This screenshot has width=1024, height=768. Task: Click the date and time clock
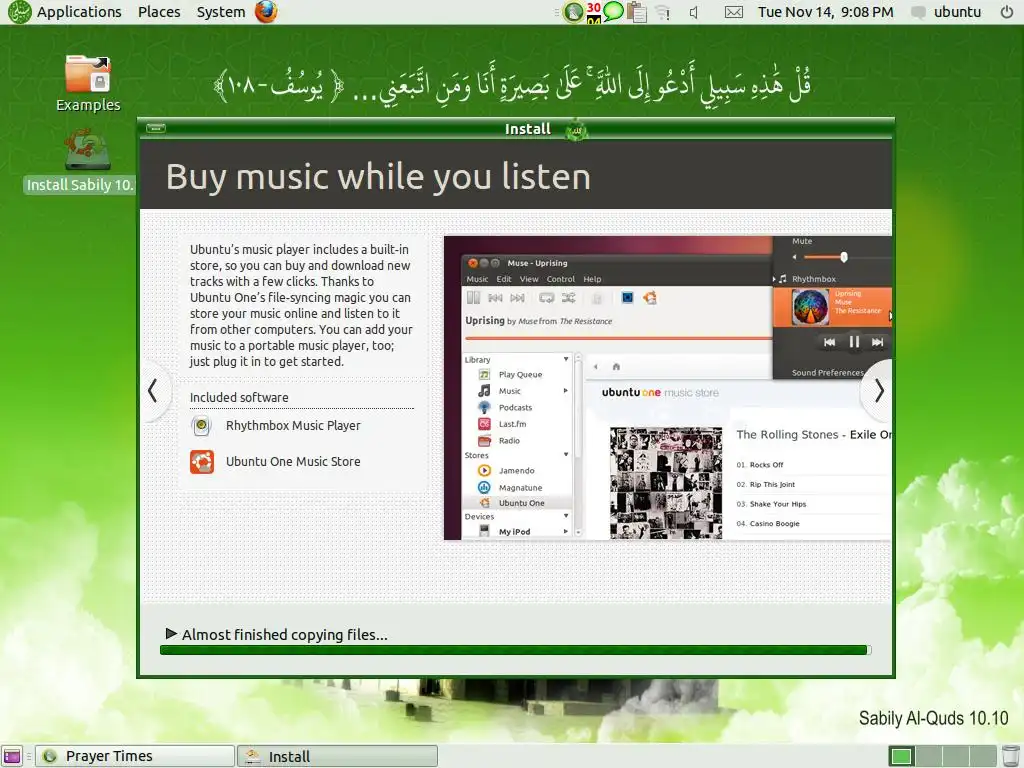tap(825, 12)
